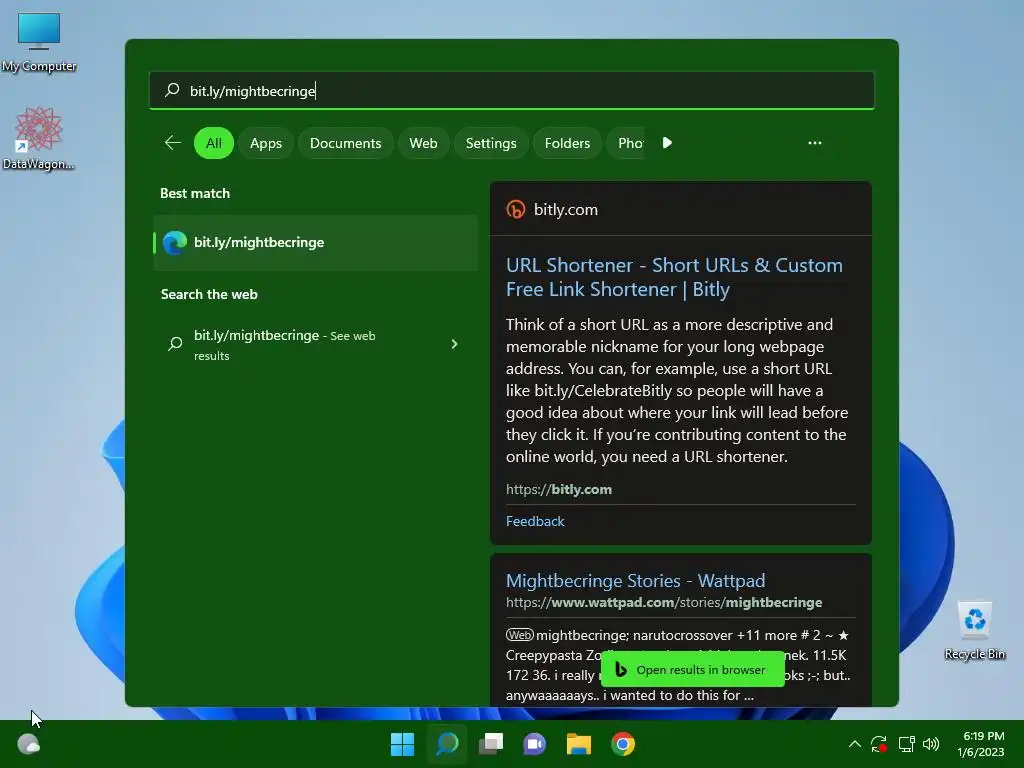Open the volume speaker tray icon
Viewport: 1024px width, 768px height.
[931, 744]
